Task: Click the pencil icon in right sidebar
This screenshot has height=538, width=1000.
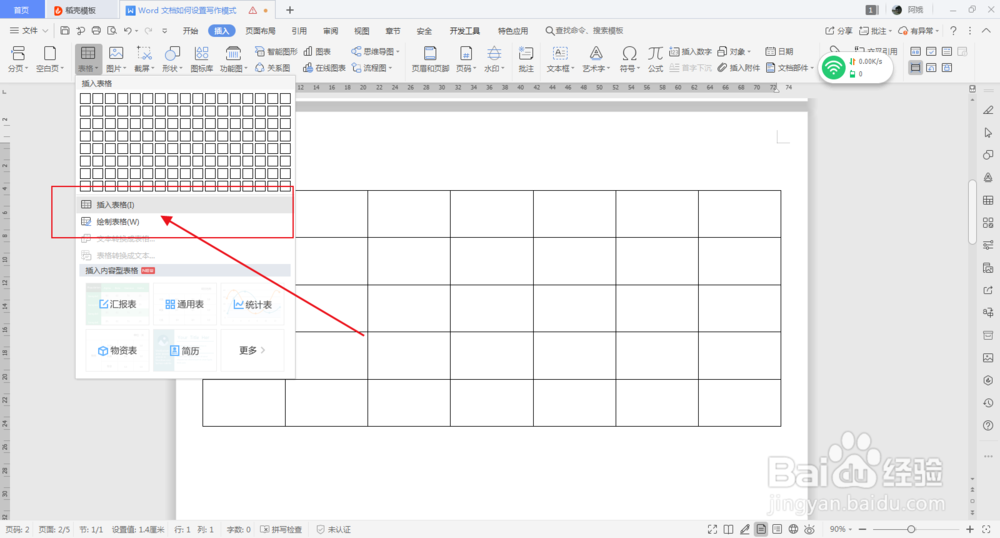Action: (988, 110)
